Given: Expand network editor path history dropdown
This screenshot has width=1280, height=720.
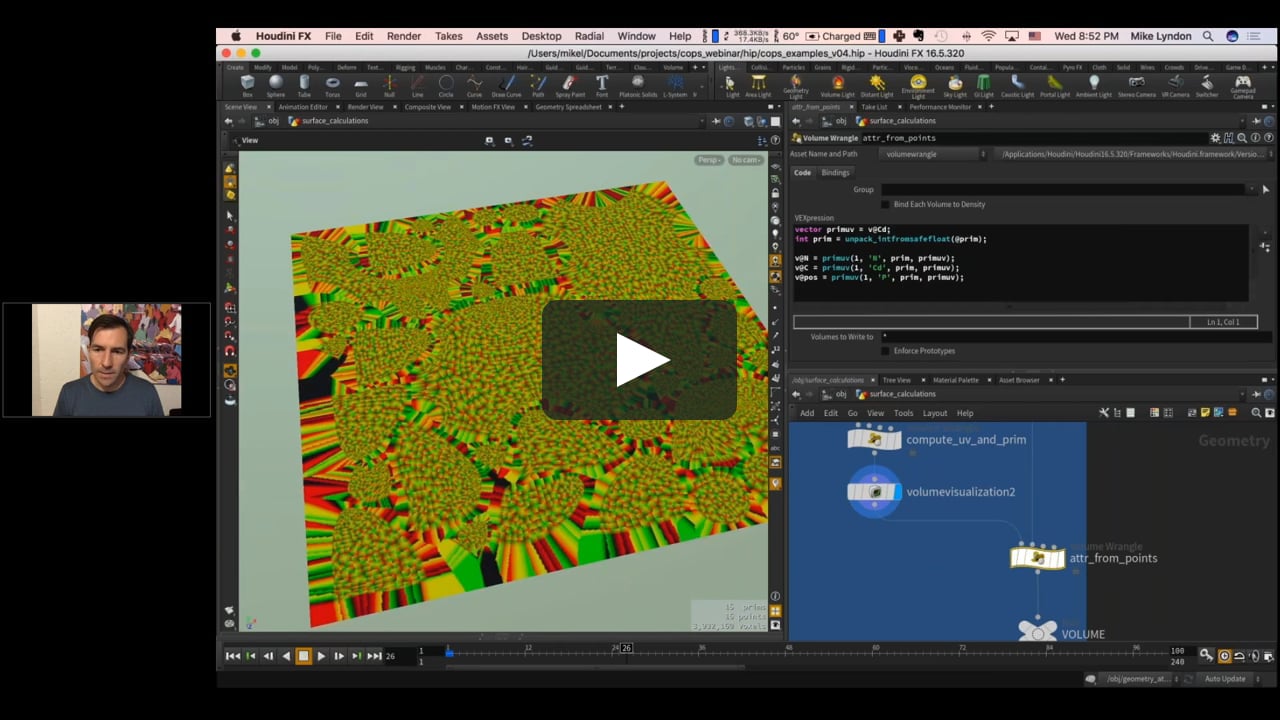Looking at the screenshot, I should tap(1243, 394).
